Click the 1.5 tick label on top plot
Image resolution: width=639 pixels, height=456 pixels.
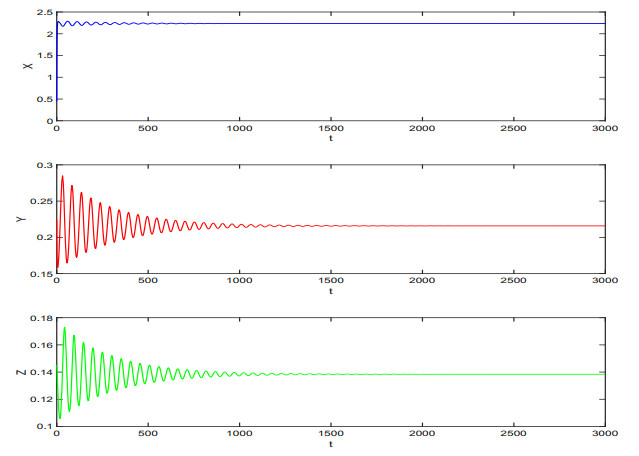[44, 55]
